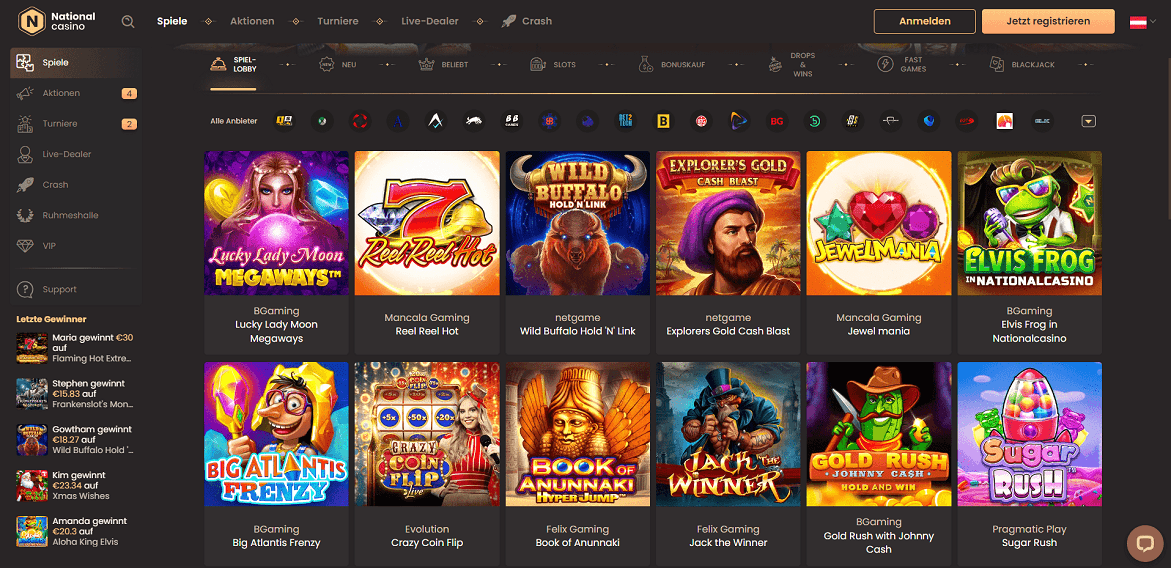Select the Betsoft provider icon
The image size is (1171, 568).
pos(662,121)
